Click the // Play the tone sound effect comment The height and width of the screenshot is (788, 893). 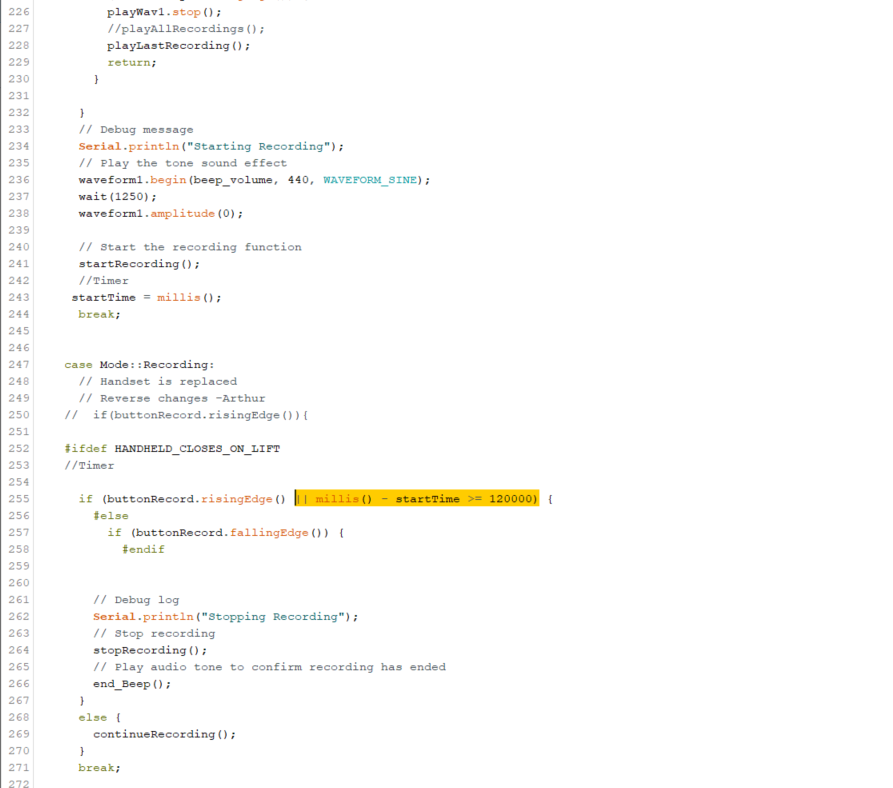183,163
